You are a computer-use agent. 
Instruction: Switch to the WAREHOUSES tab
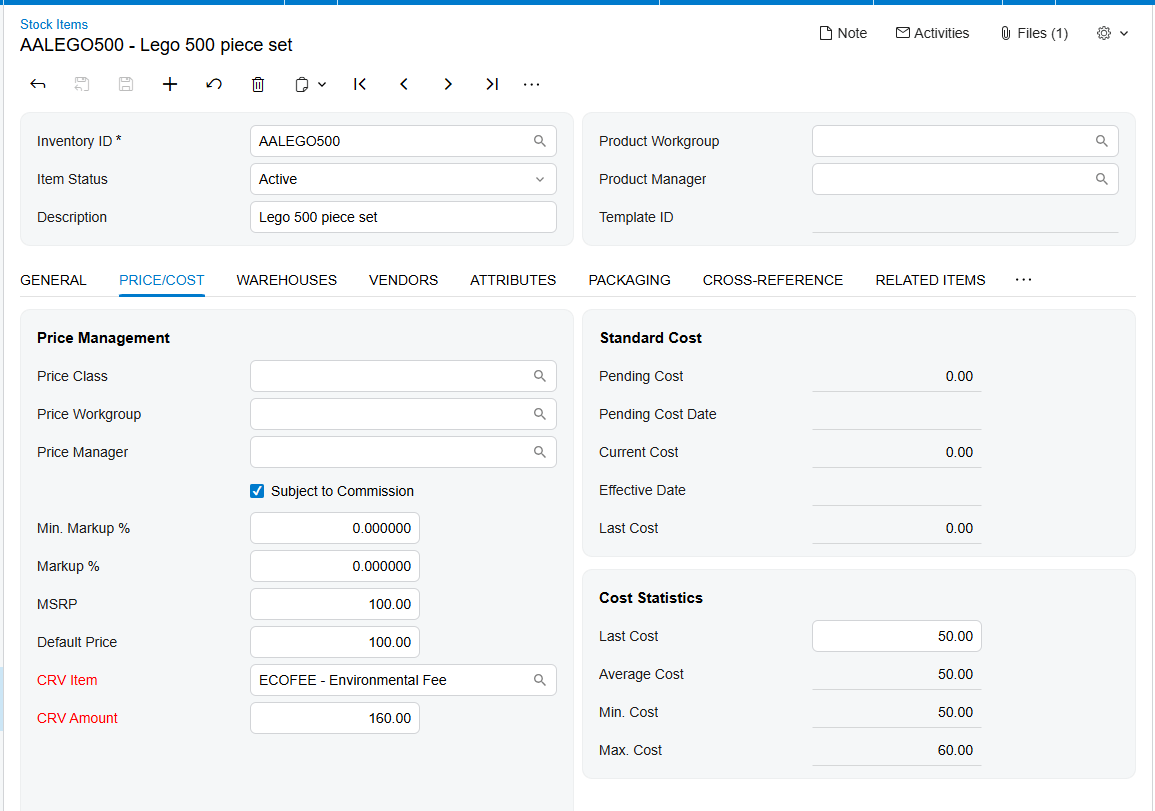pos(287,280)
